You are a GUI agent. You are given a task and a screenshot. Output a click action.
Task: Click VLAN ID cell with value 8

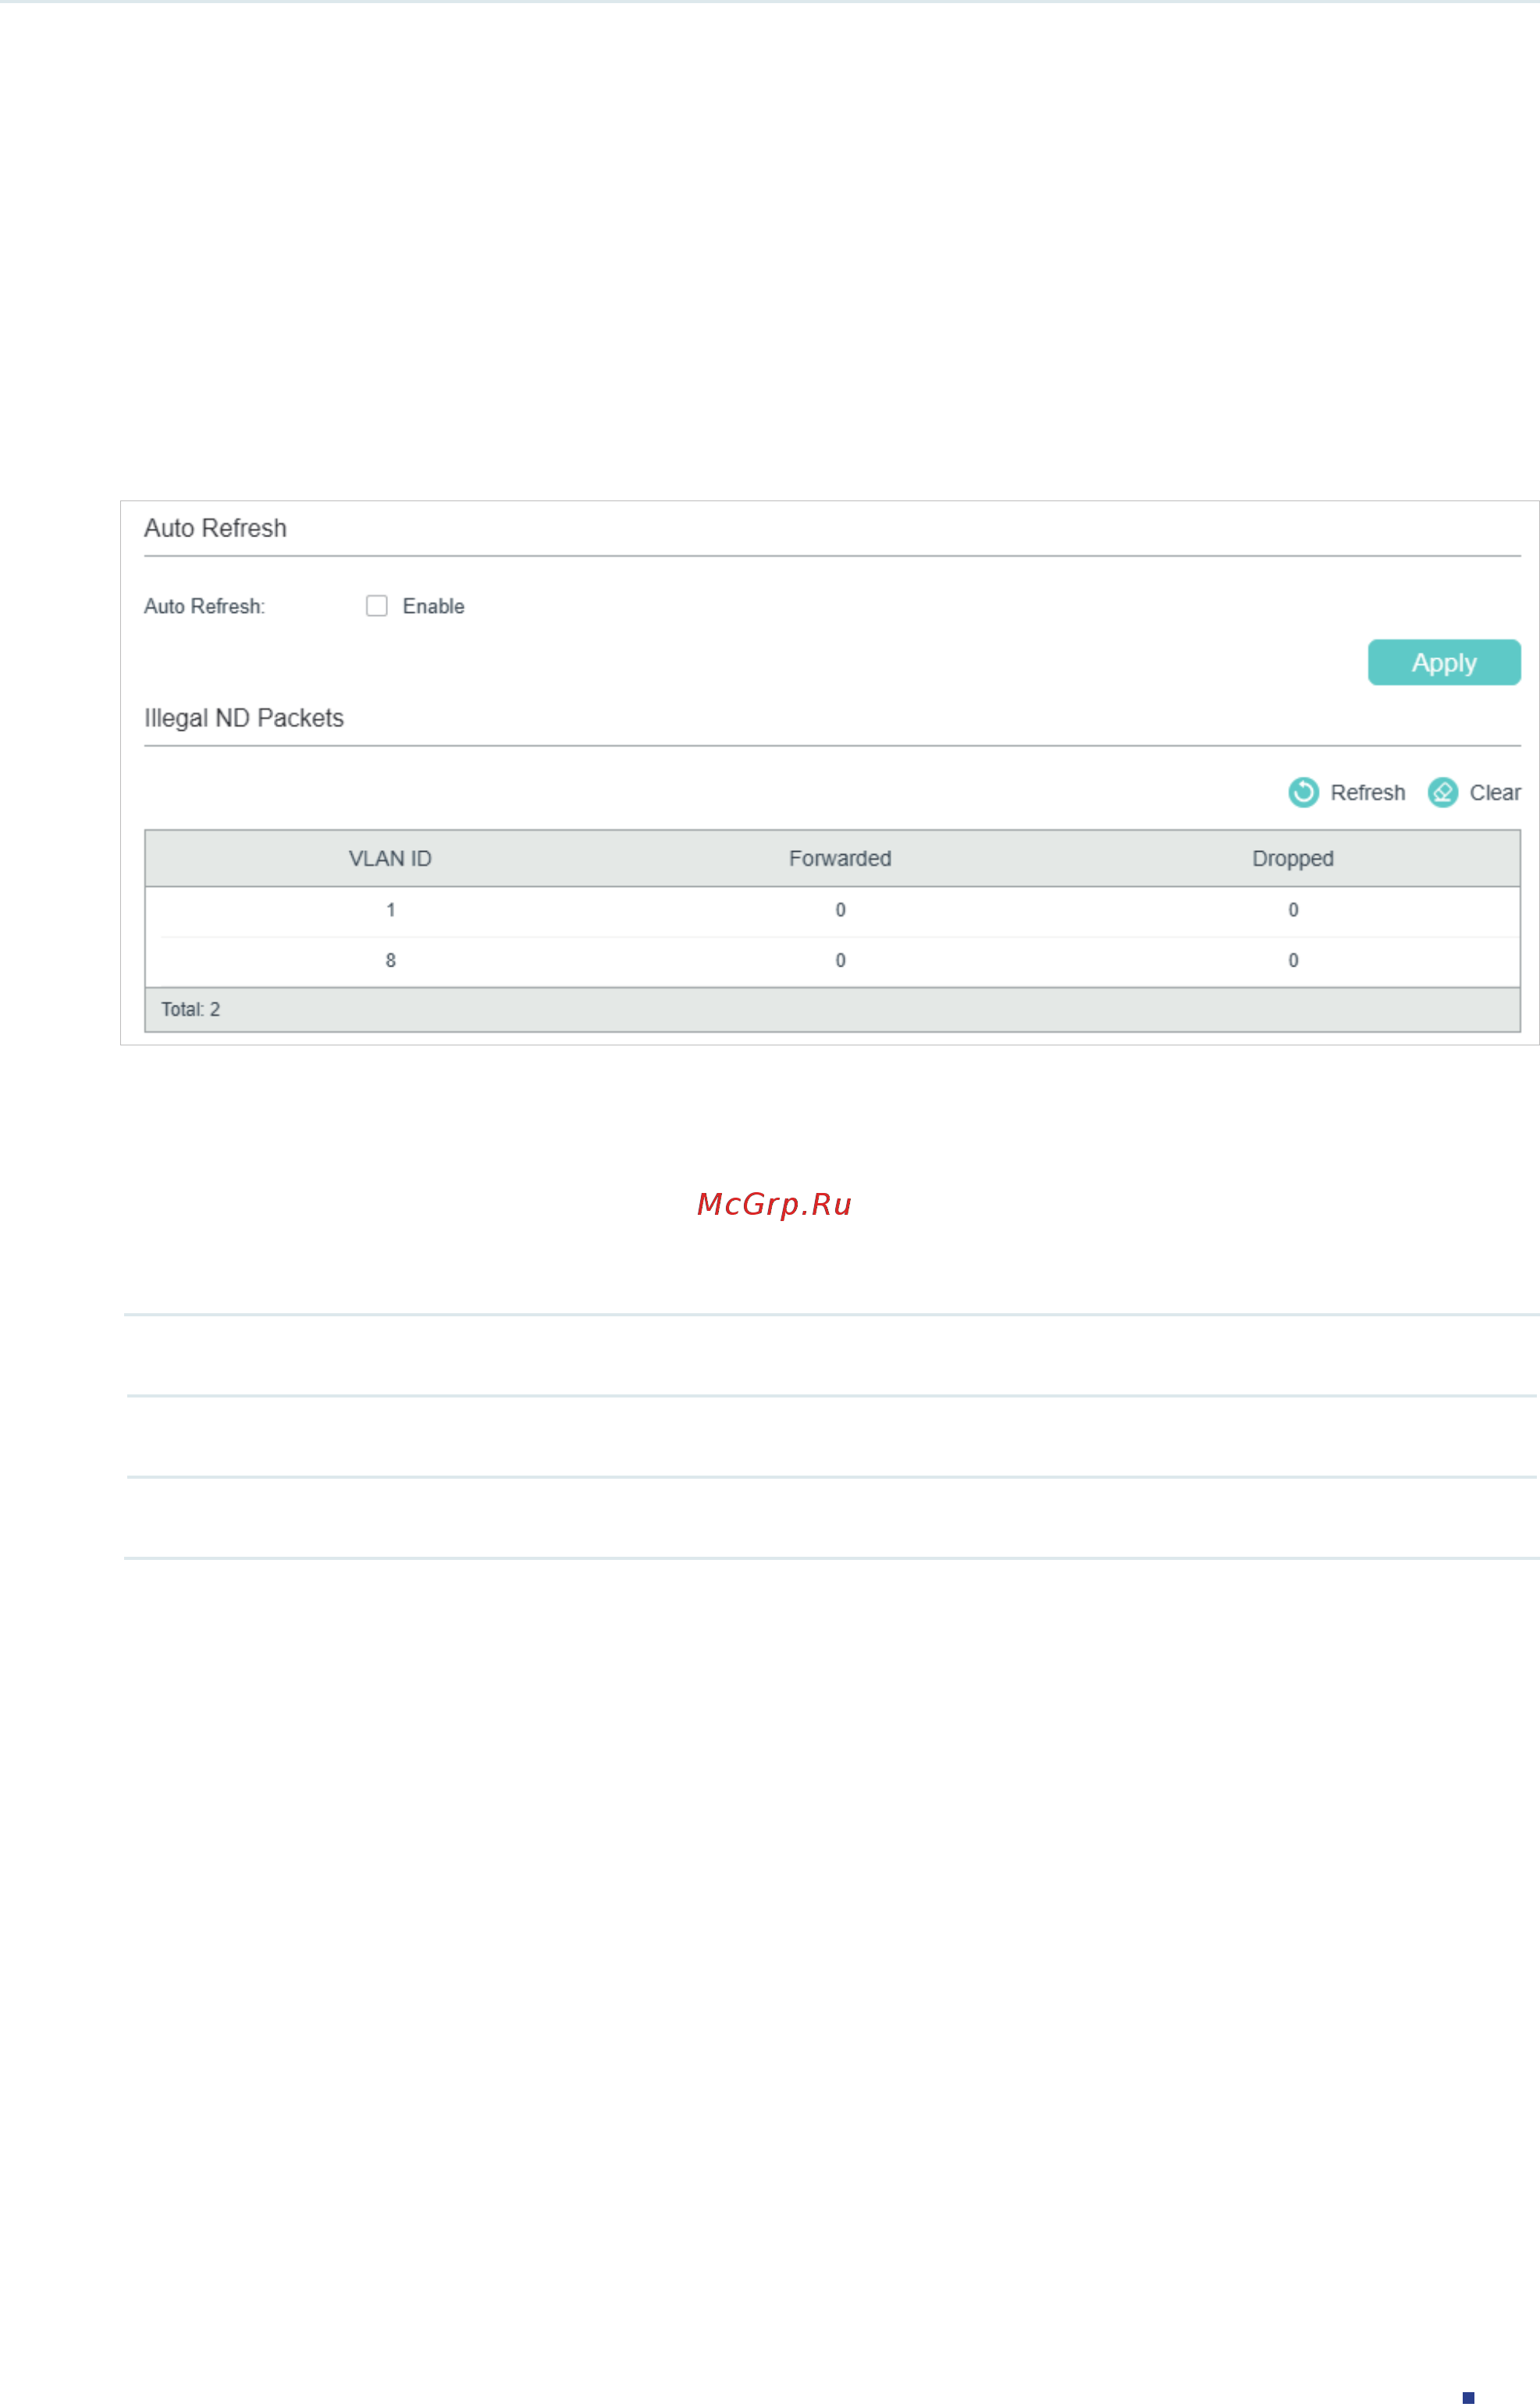coord(391,960)
